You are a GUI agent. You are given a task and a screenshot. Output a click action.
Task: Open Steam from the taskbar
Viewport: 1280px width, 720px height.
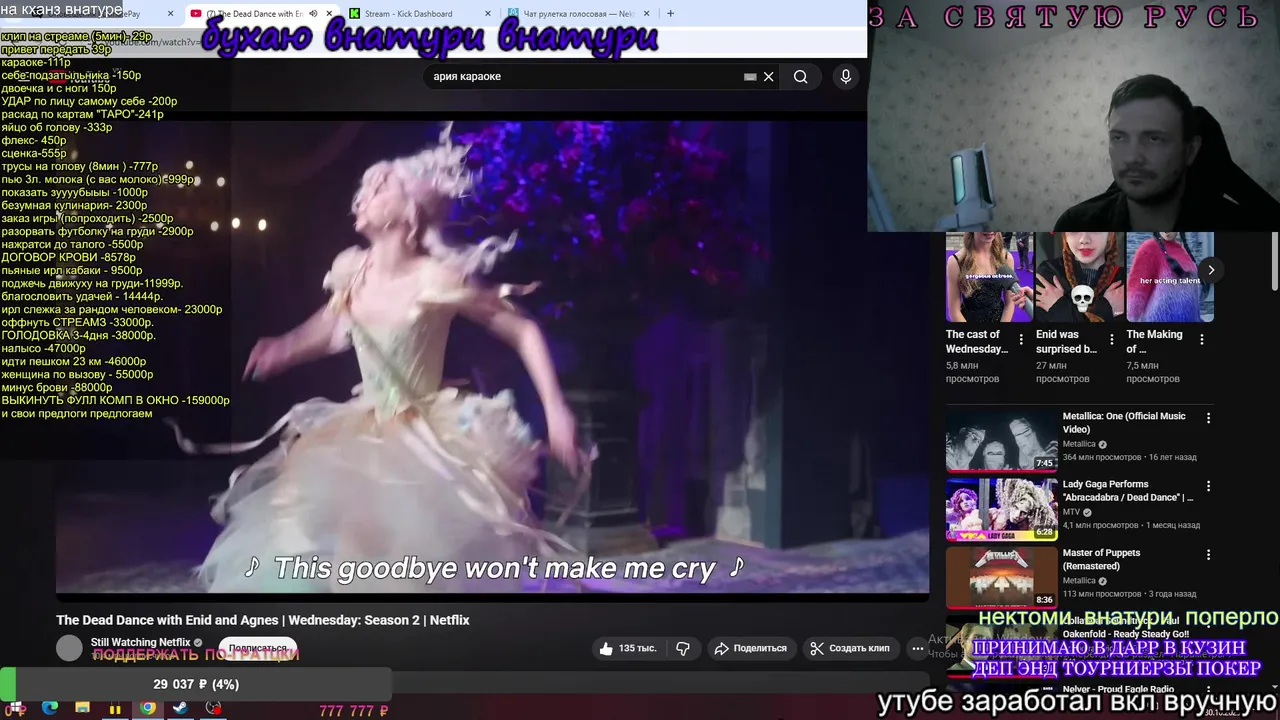(x=180, y=709)
